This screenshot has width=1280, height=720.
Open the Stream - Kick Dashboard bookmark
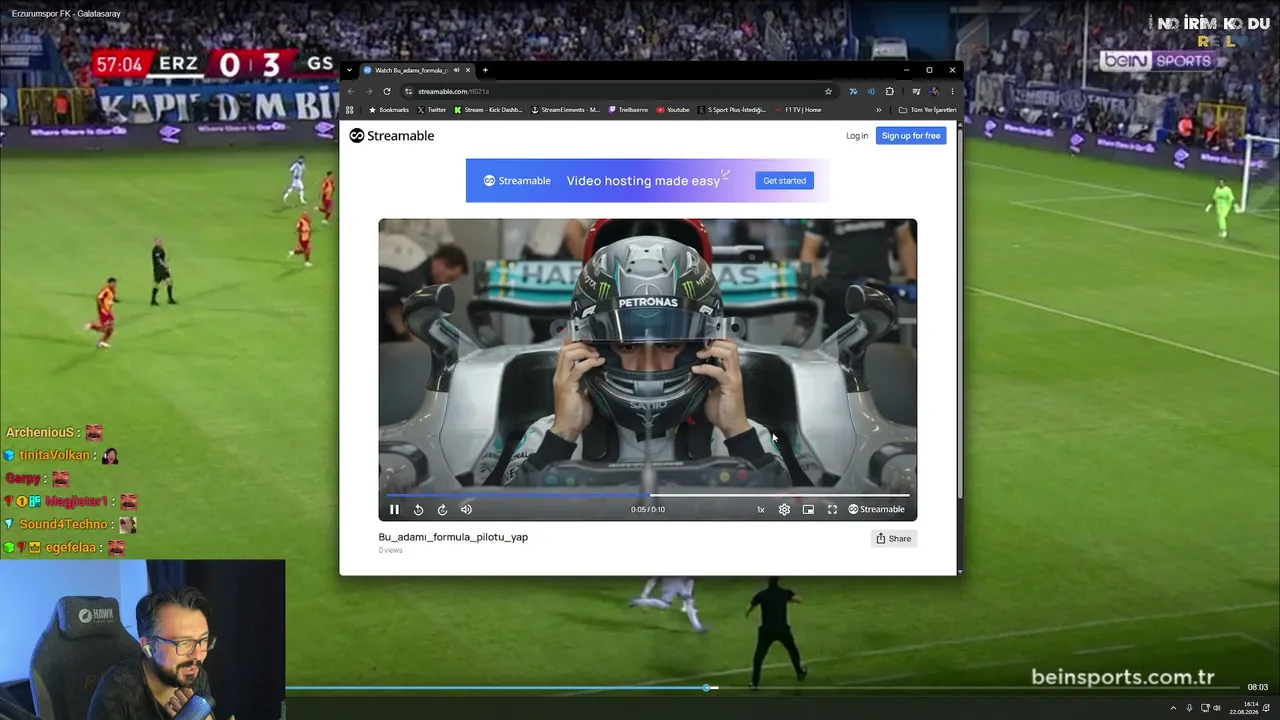click(x=488, y=110)
